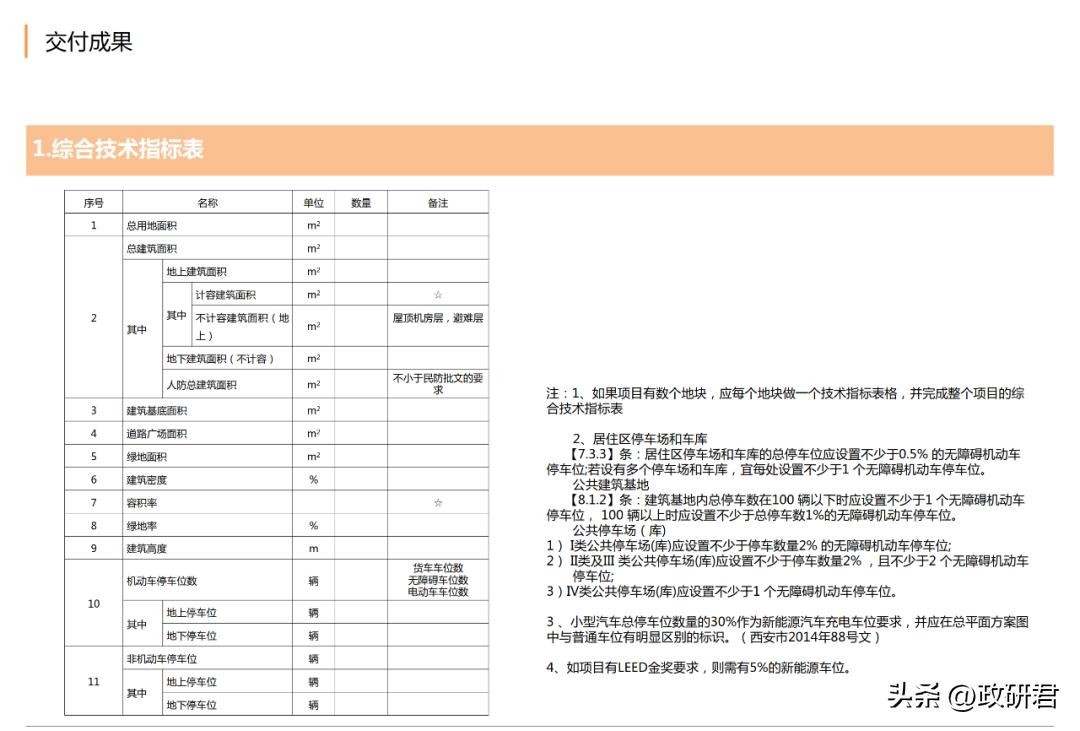Click the star in the 计容建筑面积 remarks cell
This screenshot has height=731, width=1080.
(438, 295)
